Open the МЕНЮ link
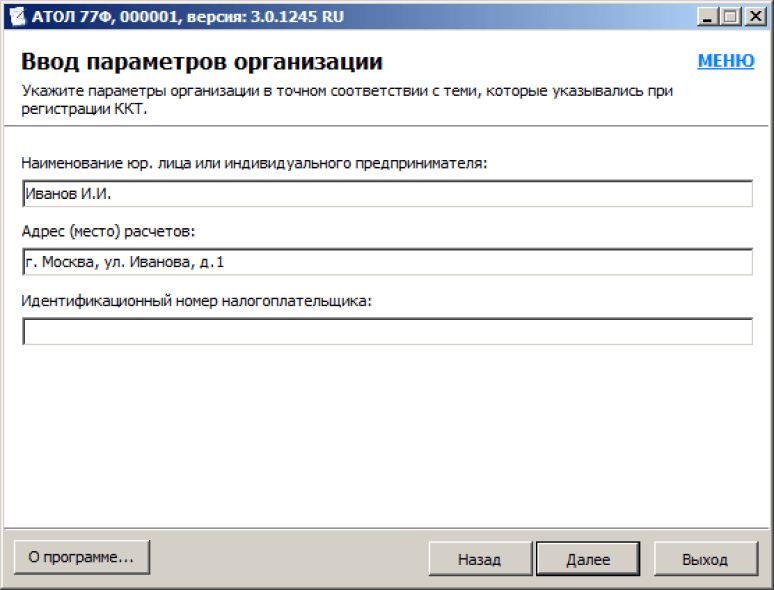This screenshot has width=774, height=590. pyautogui.click(x=726, y=61)
